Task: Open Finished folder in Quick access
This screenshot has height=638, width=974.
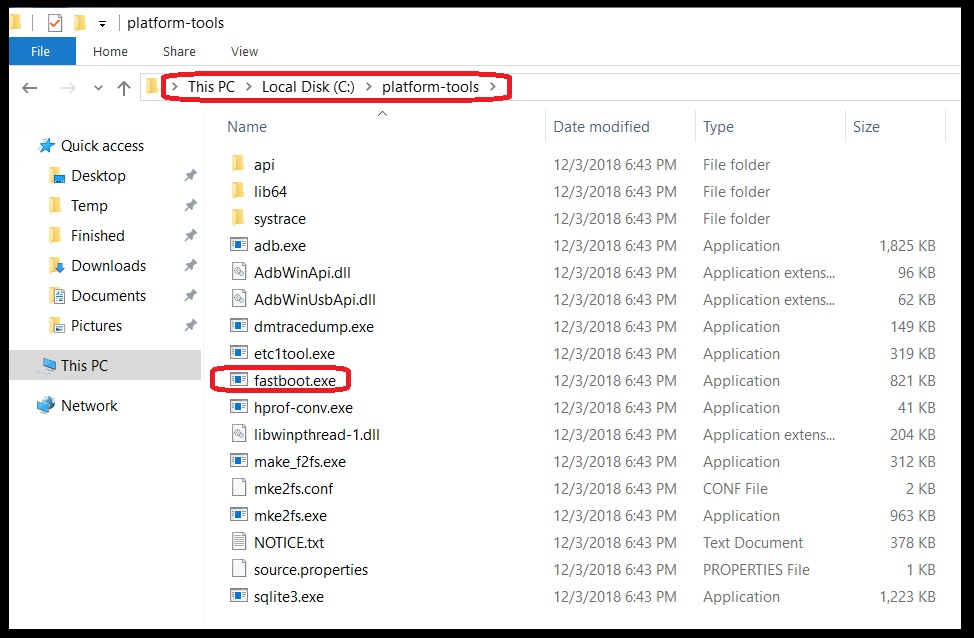Action: pos(98,235)
